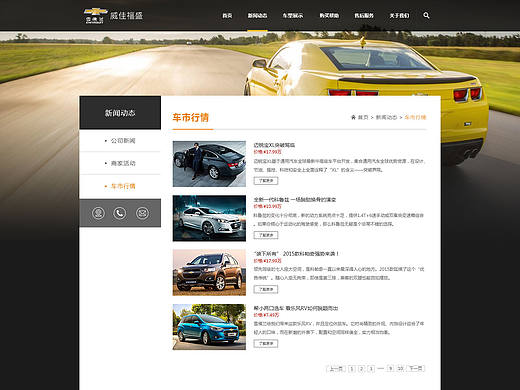Open 购买帮助 in top navigation
This screenshot has width=520, height=390.
coord(329,16)
